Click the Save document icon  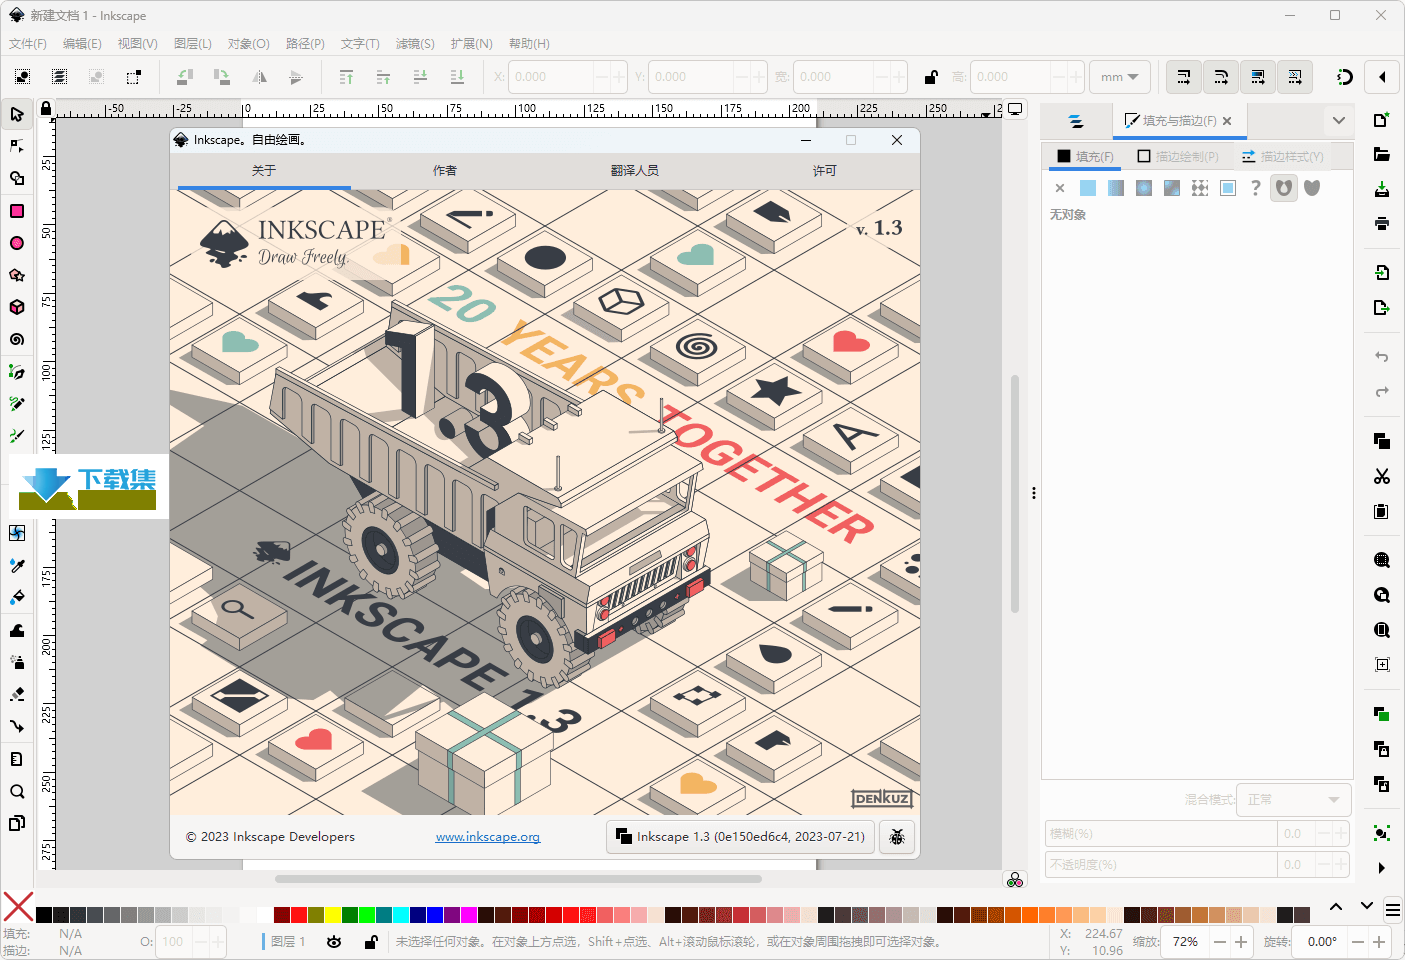pyautogui.click(x=1382, y=189)
